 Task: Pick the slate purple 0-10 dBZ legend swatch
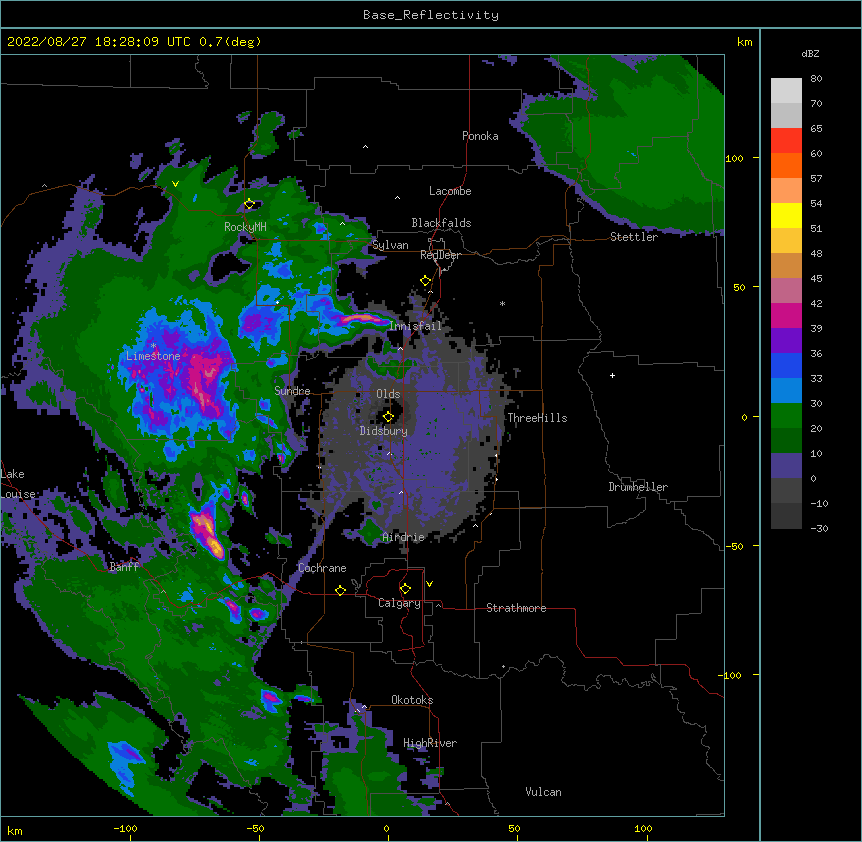[x=786, y=466]
